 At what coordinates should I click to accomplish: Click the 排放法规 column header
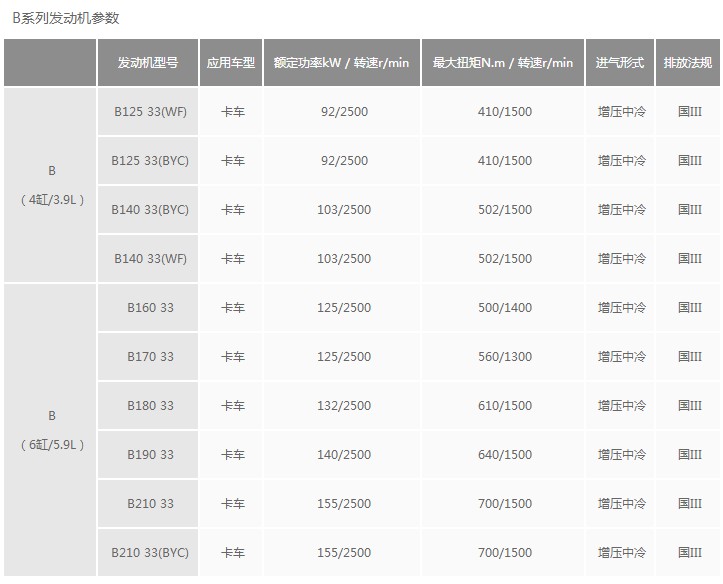tap(688, 62)
